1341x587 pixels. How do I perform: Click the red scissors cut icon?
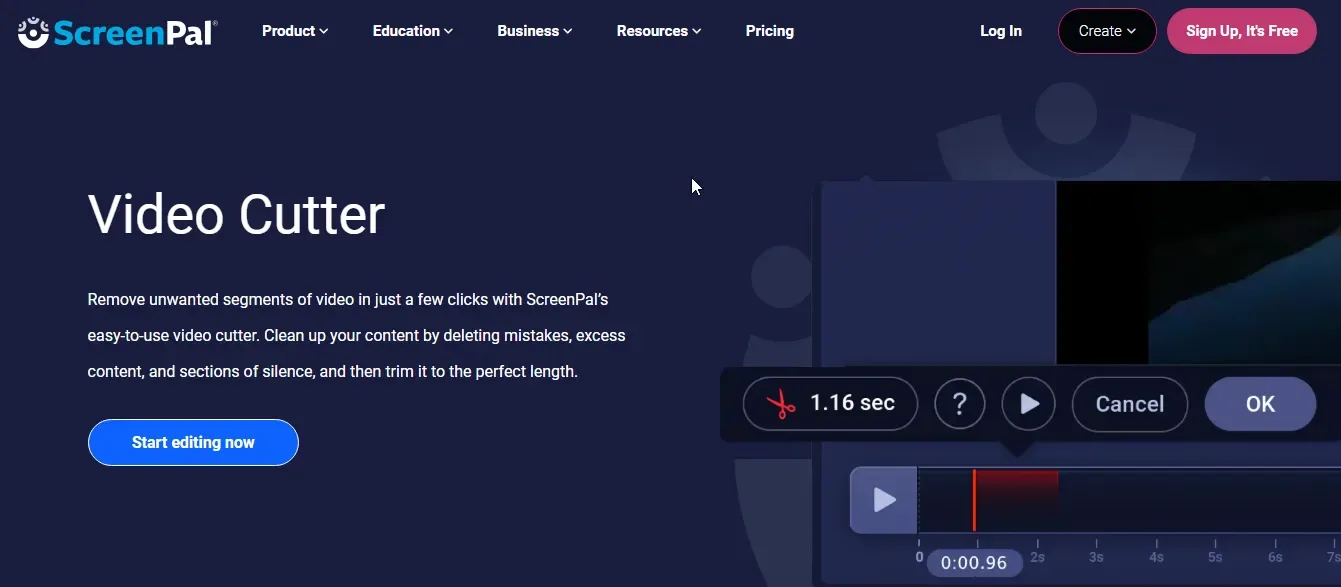click(x=781, y=404)
